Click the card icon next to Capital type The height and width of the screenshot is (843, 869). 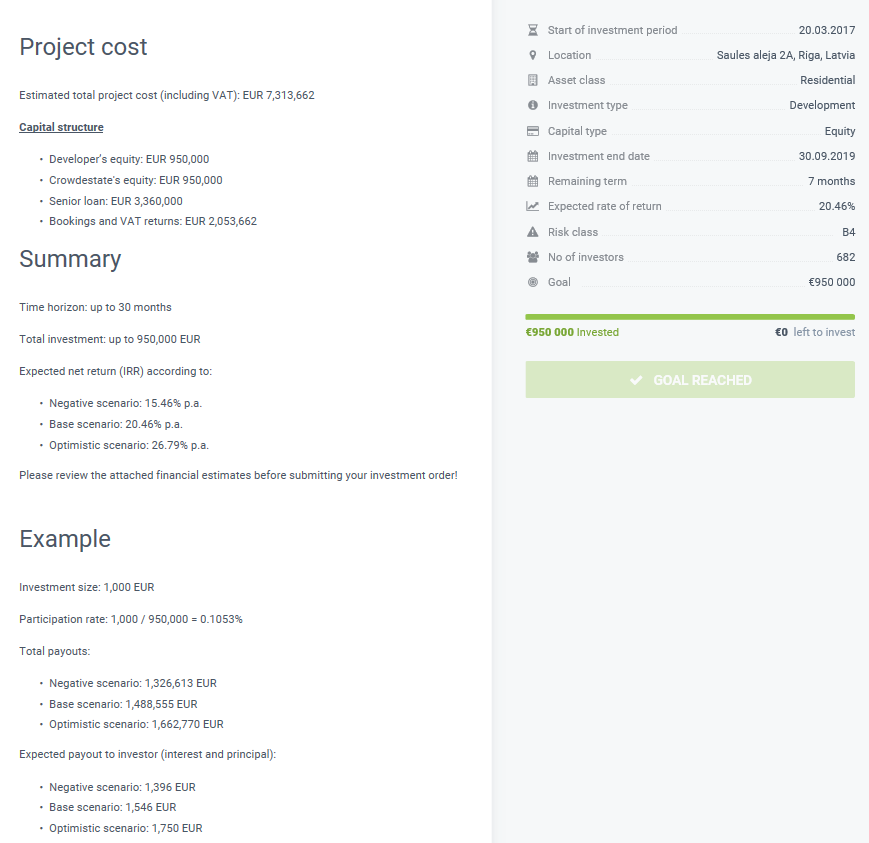pos(532,131)
